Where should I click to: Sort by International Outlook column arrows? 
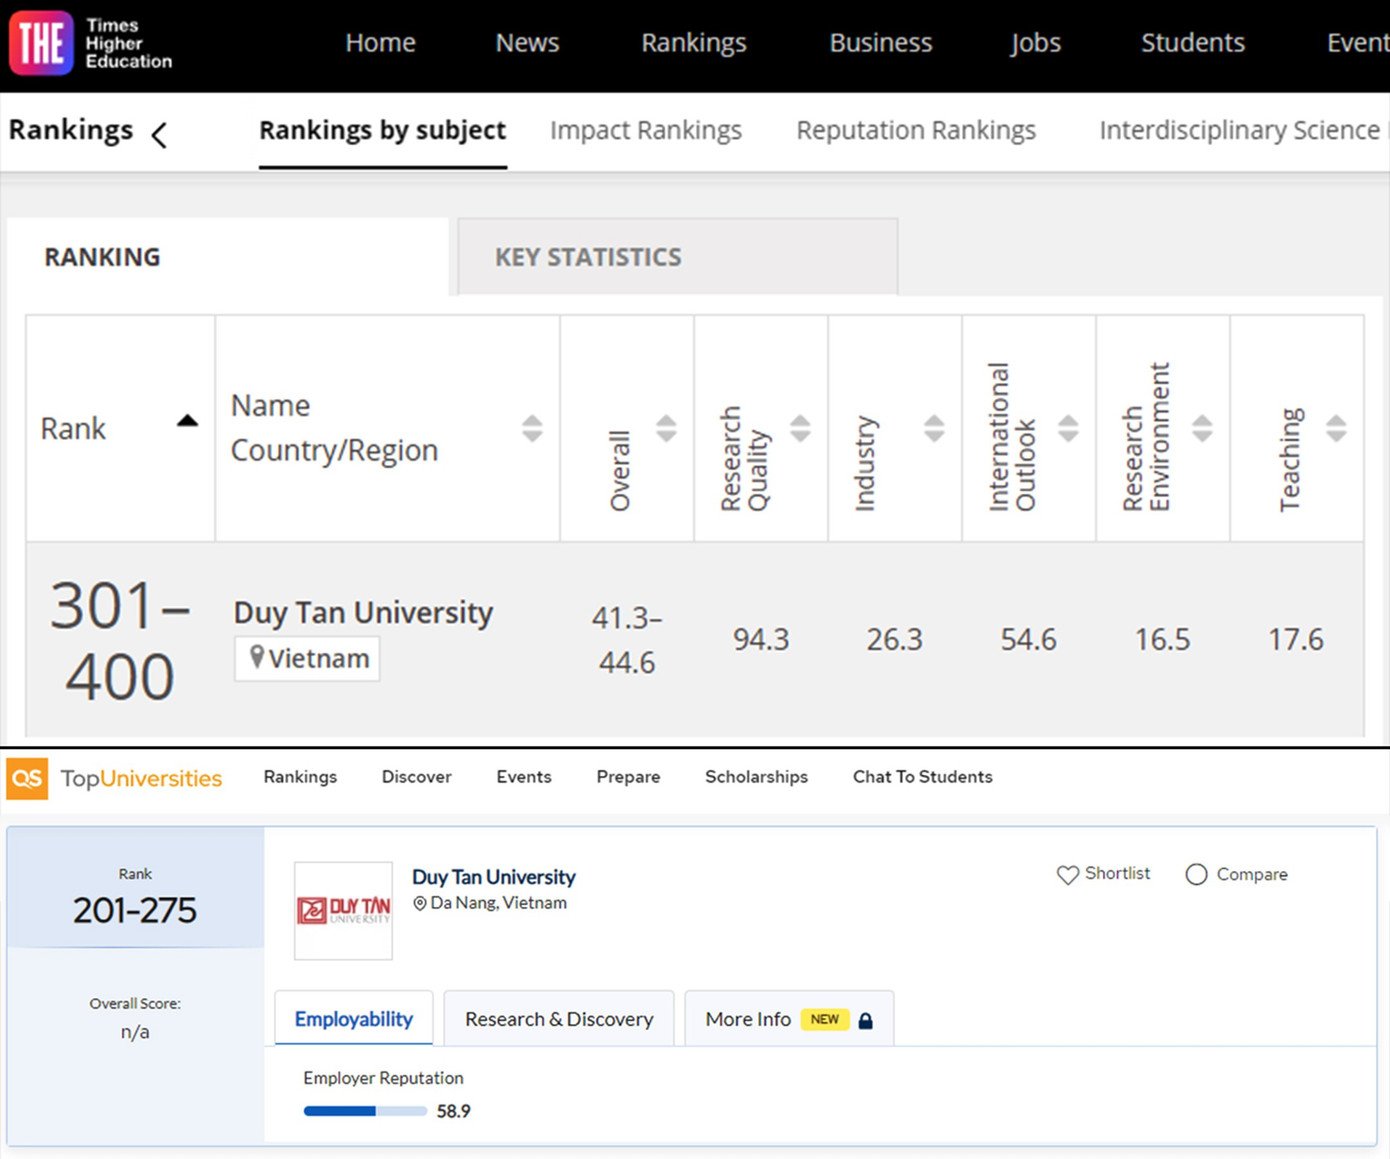pyautogui.click(x=1068, y=428)
